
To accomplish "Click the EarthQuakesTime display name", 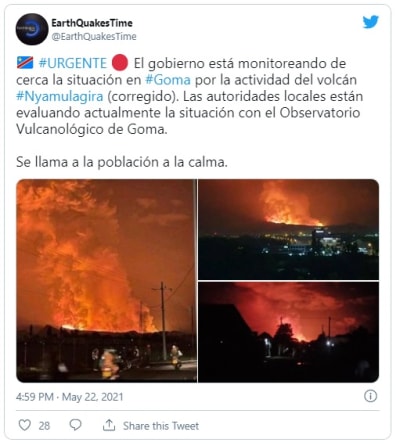I will pyautogui.click(x=92, y=23).
